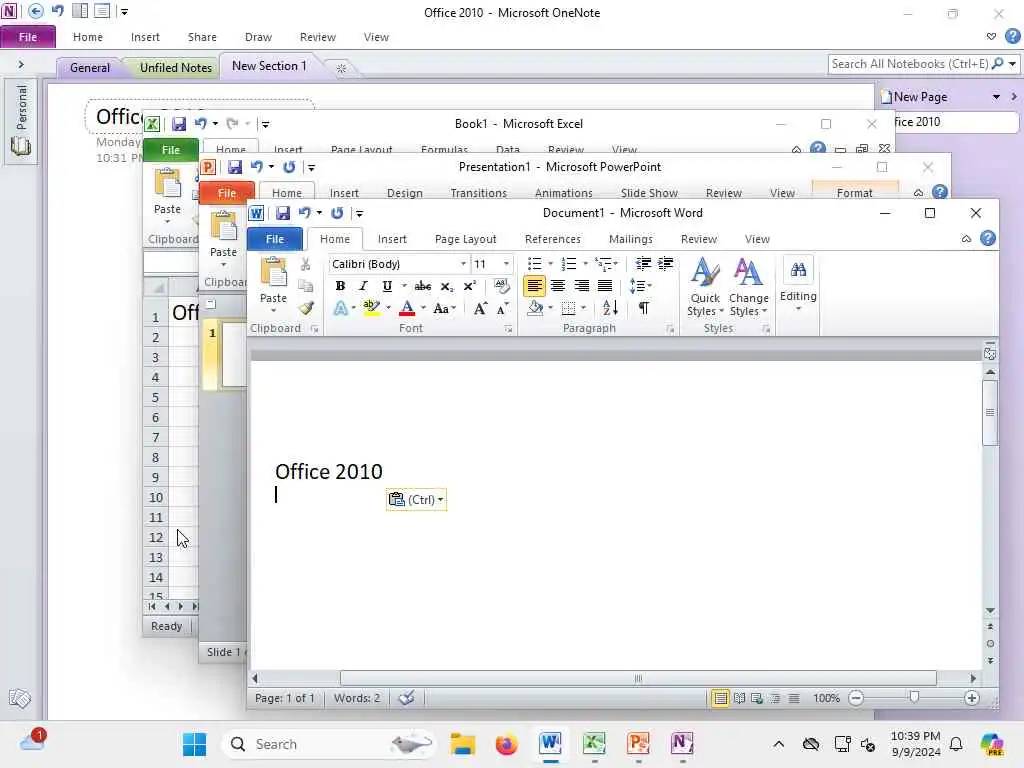This screenshot has width=1024, height=768.
Task: Click Borders icon in Word
Action: 569,308
